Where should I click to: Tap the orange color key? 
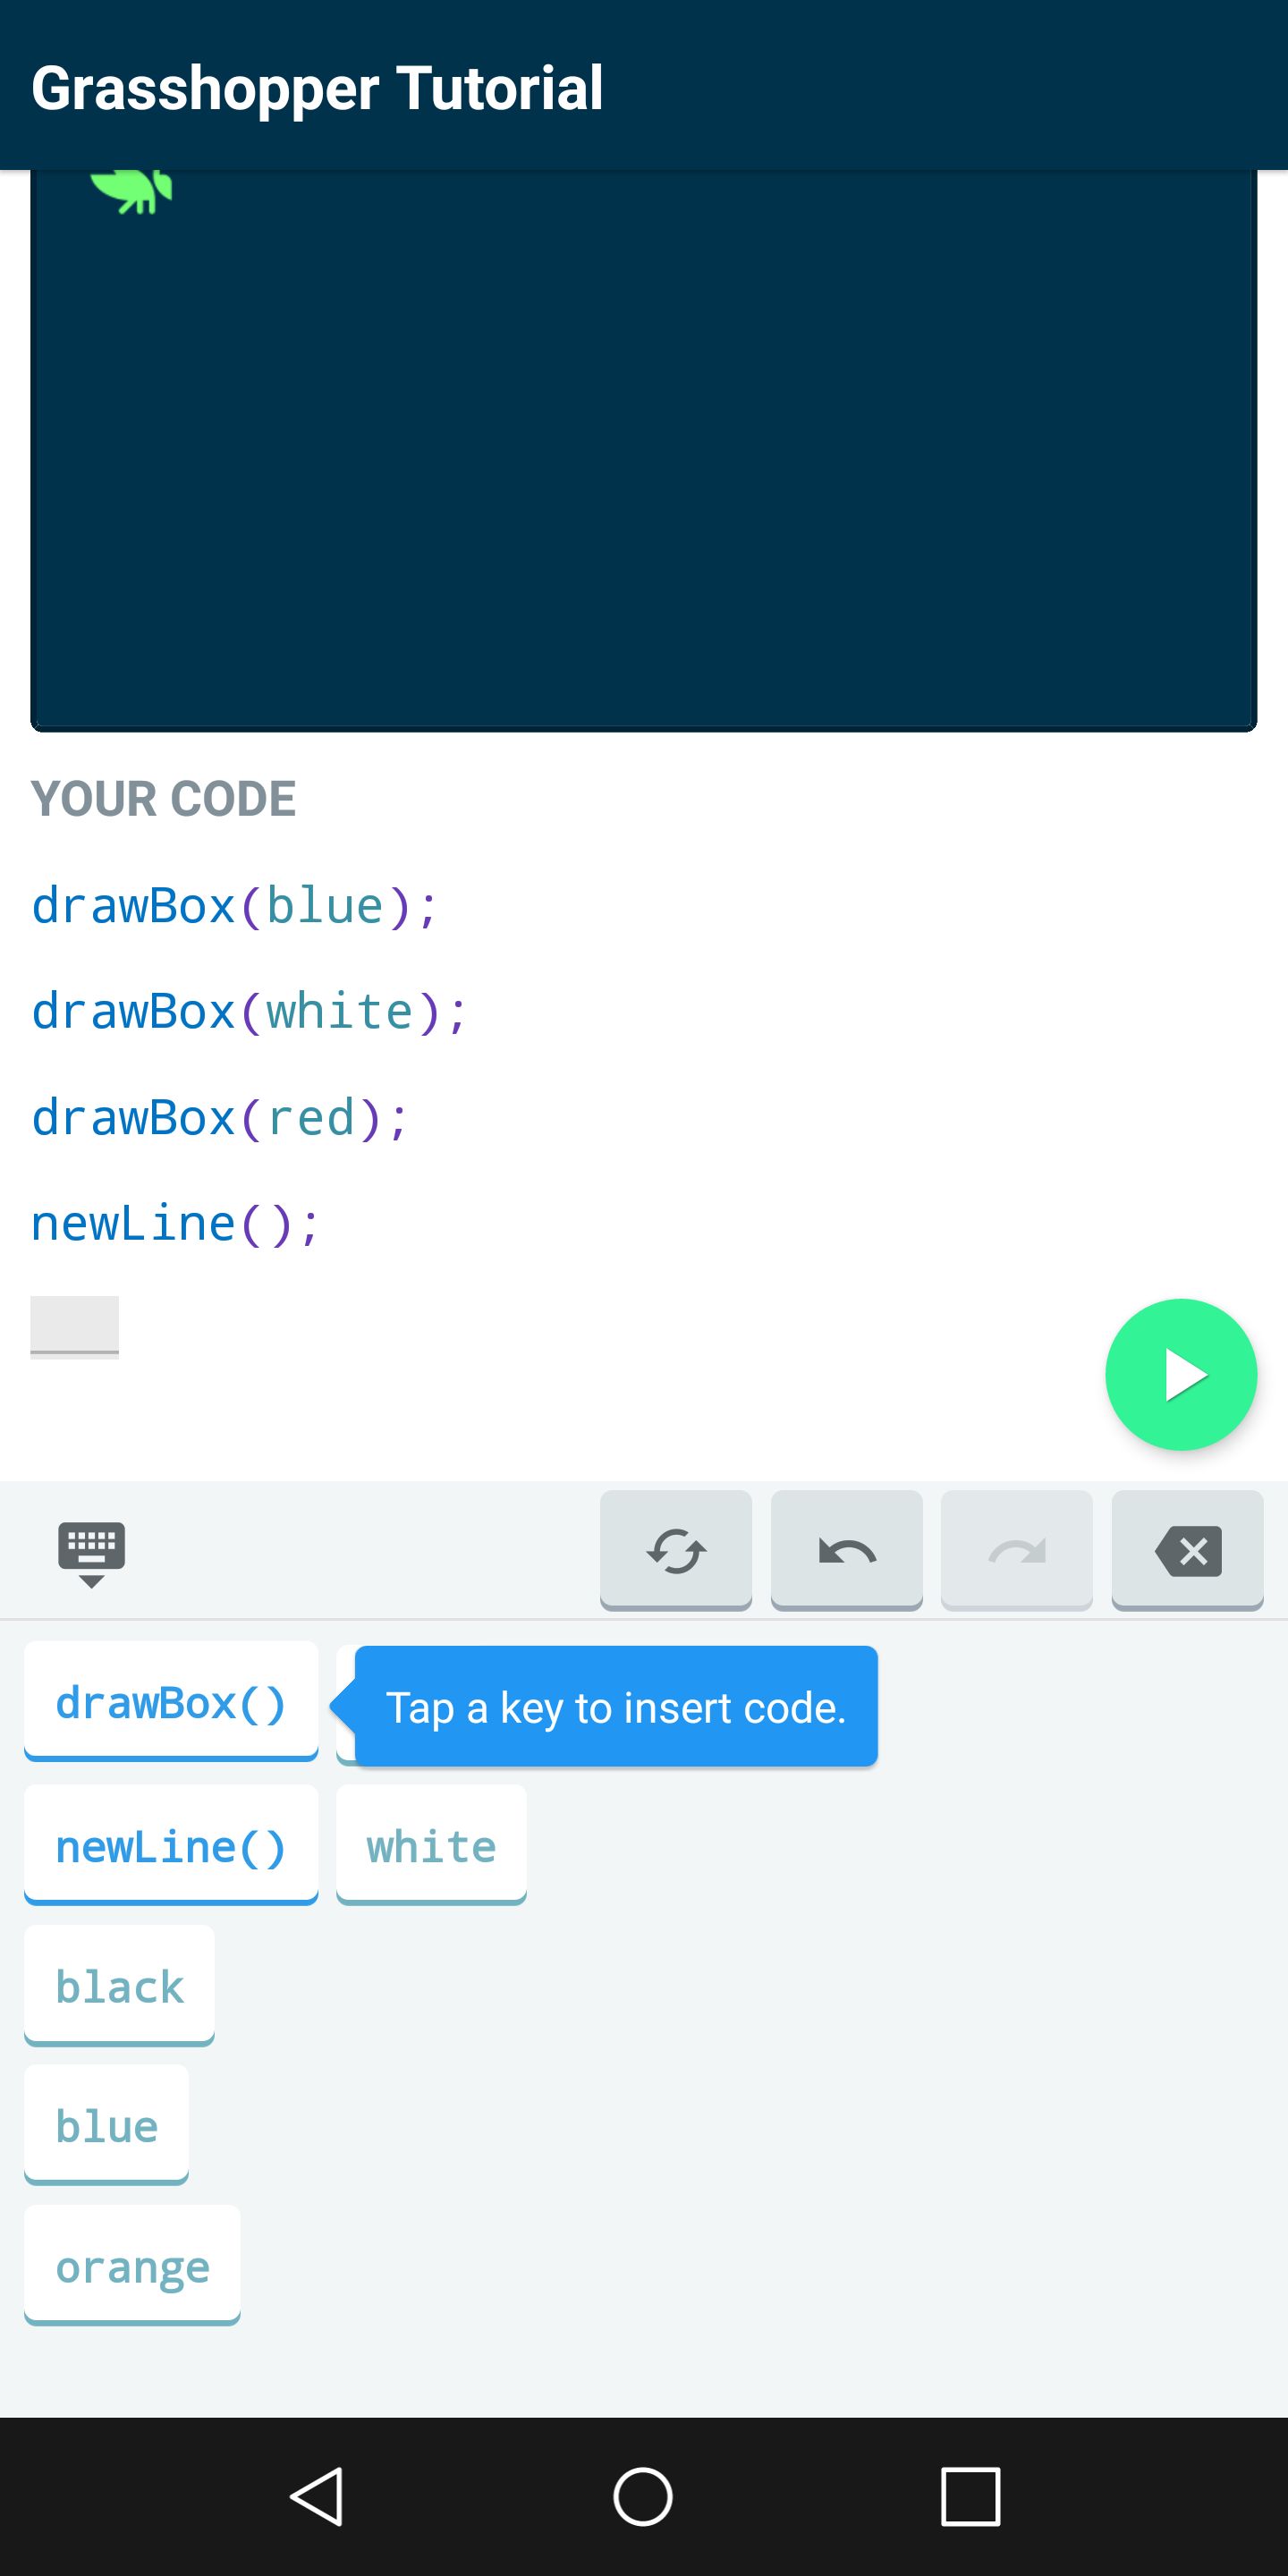[132, 2265]
